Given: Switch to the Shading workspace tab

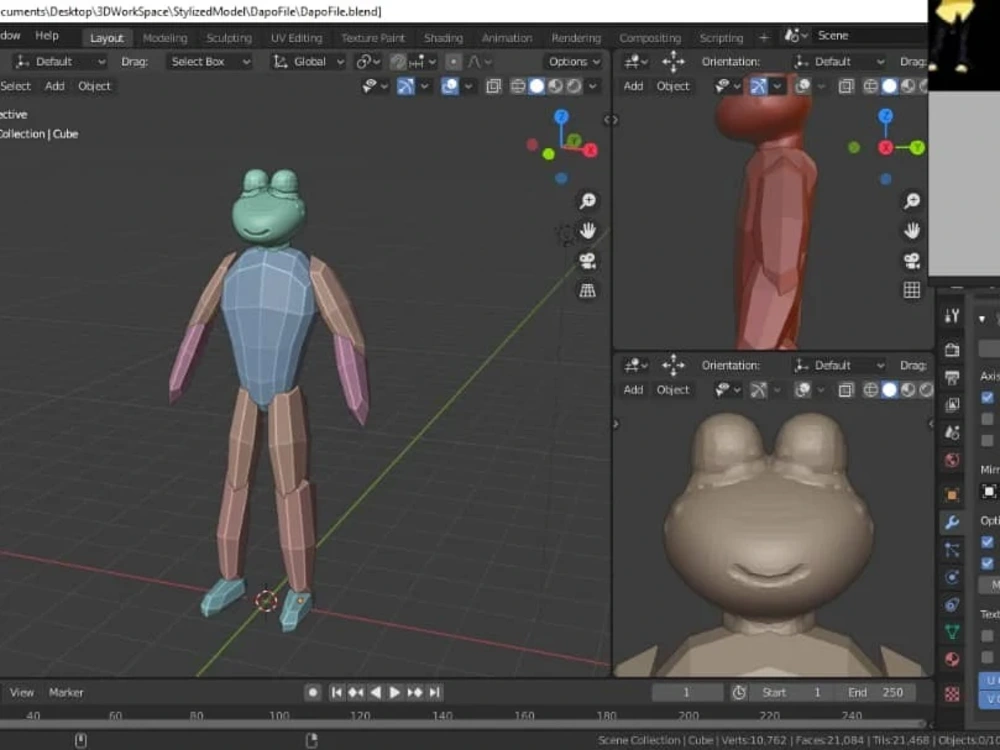Looking at the screenshot, I should (443, 38).
